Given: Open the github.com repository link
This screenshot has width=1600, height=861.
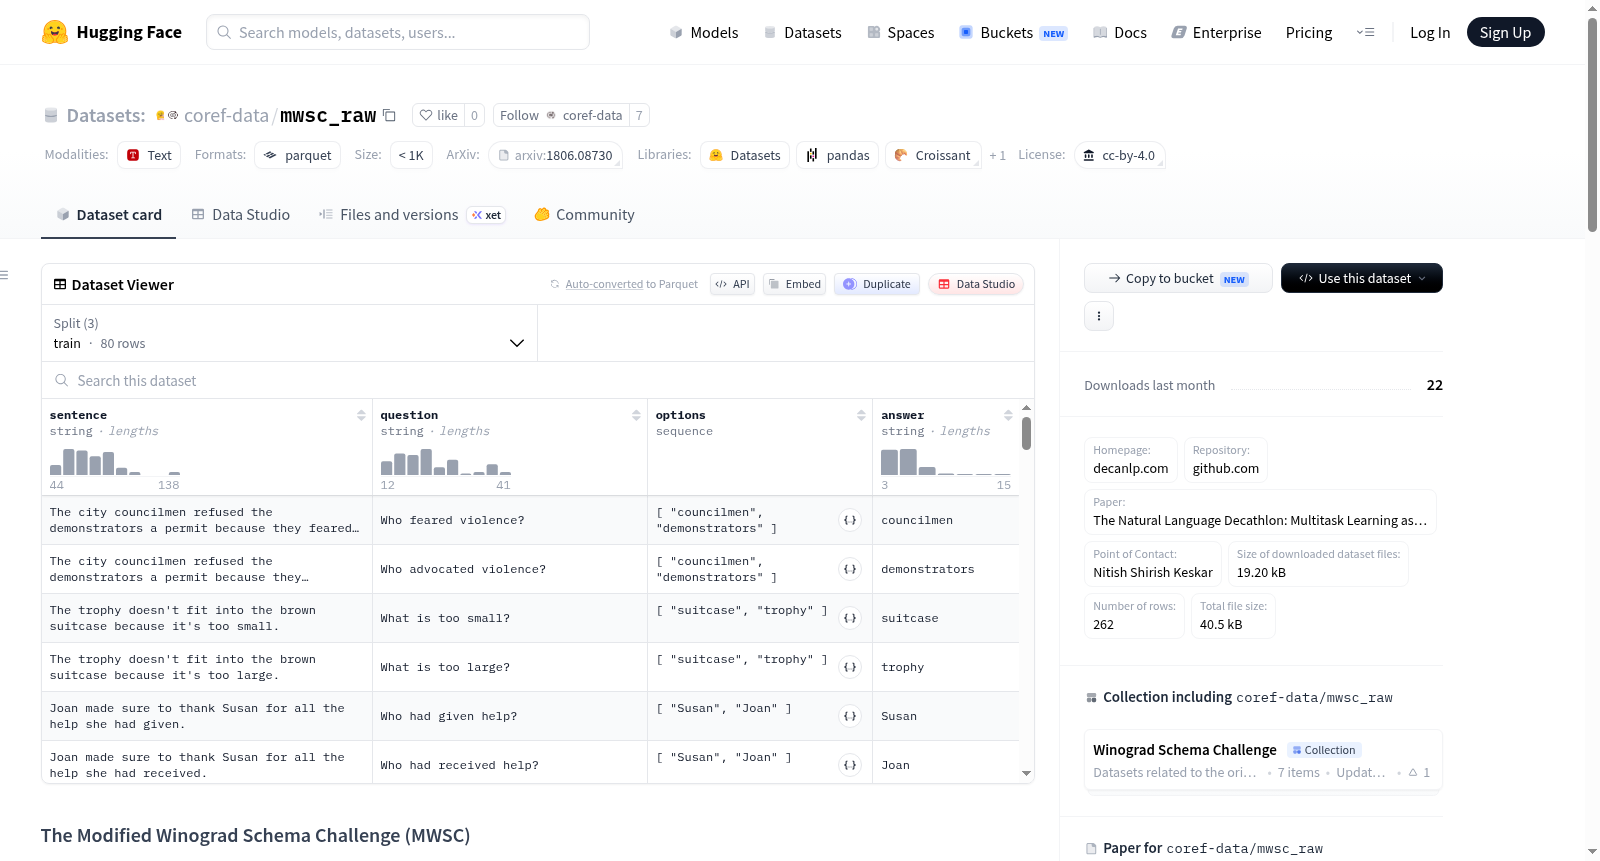Looking at the screenshot, I should click(1226, 460).
